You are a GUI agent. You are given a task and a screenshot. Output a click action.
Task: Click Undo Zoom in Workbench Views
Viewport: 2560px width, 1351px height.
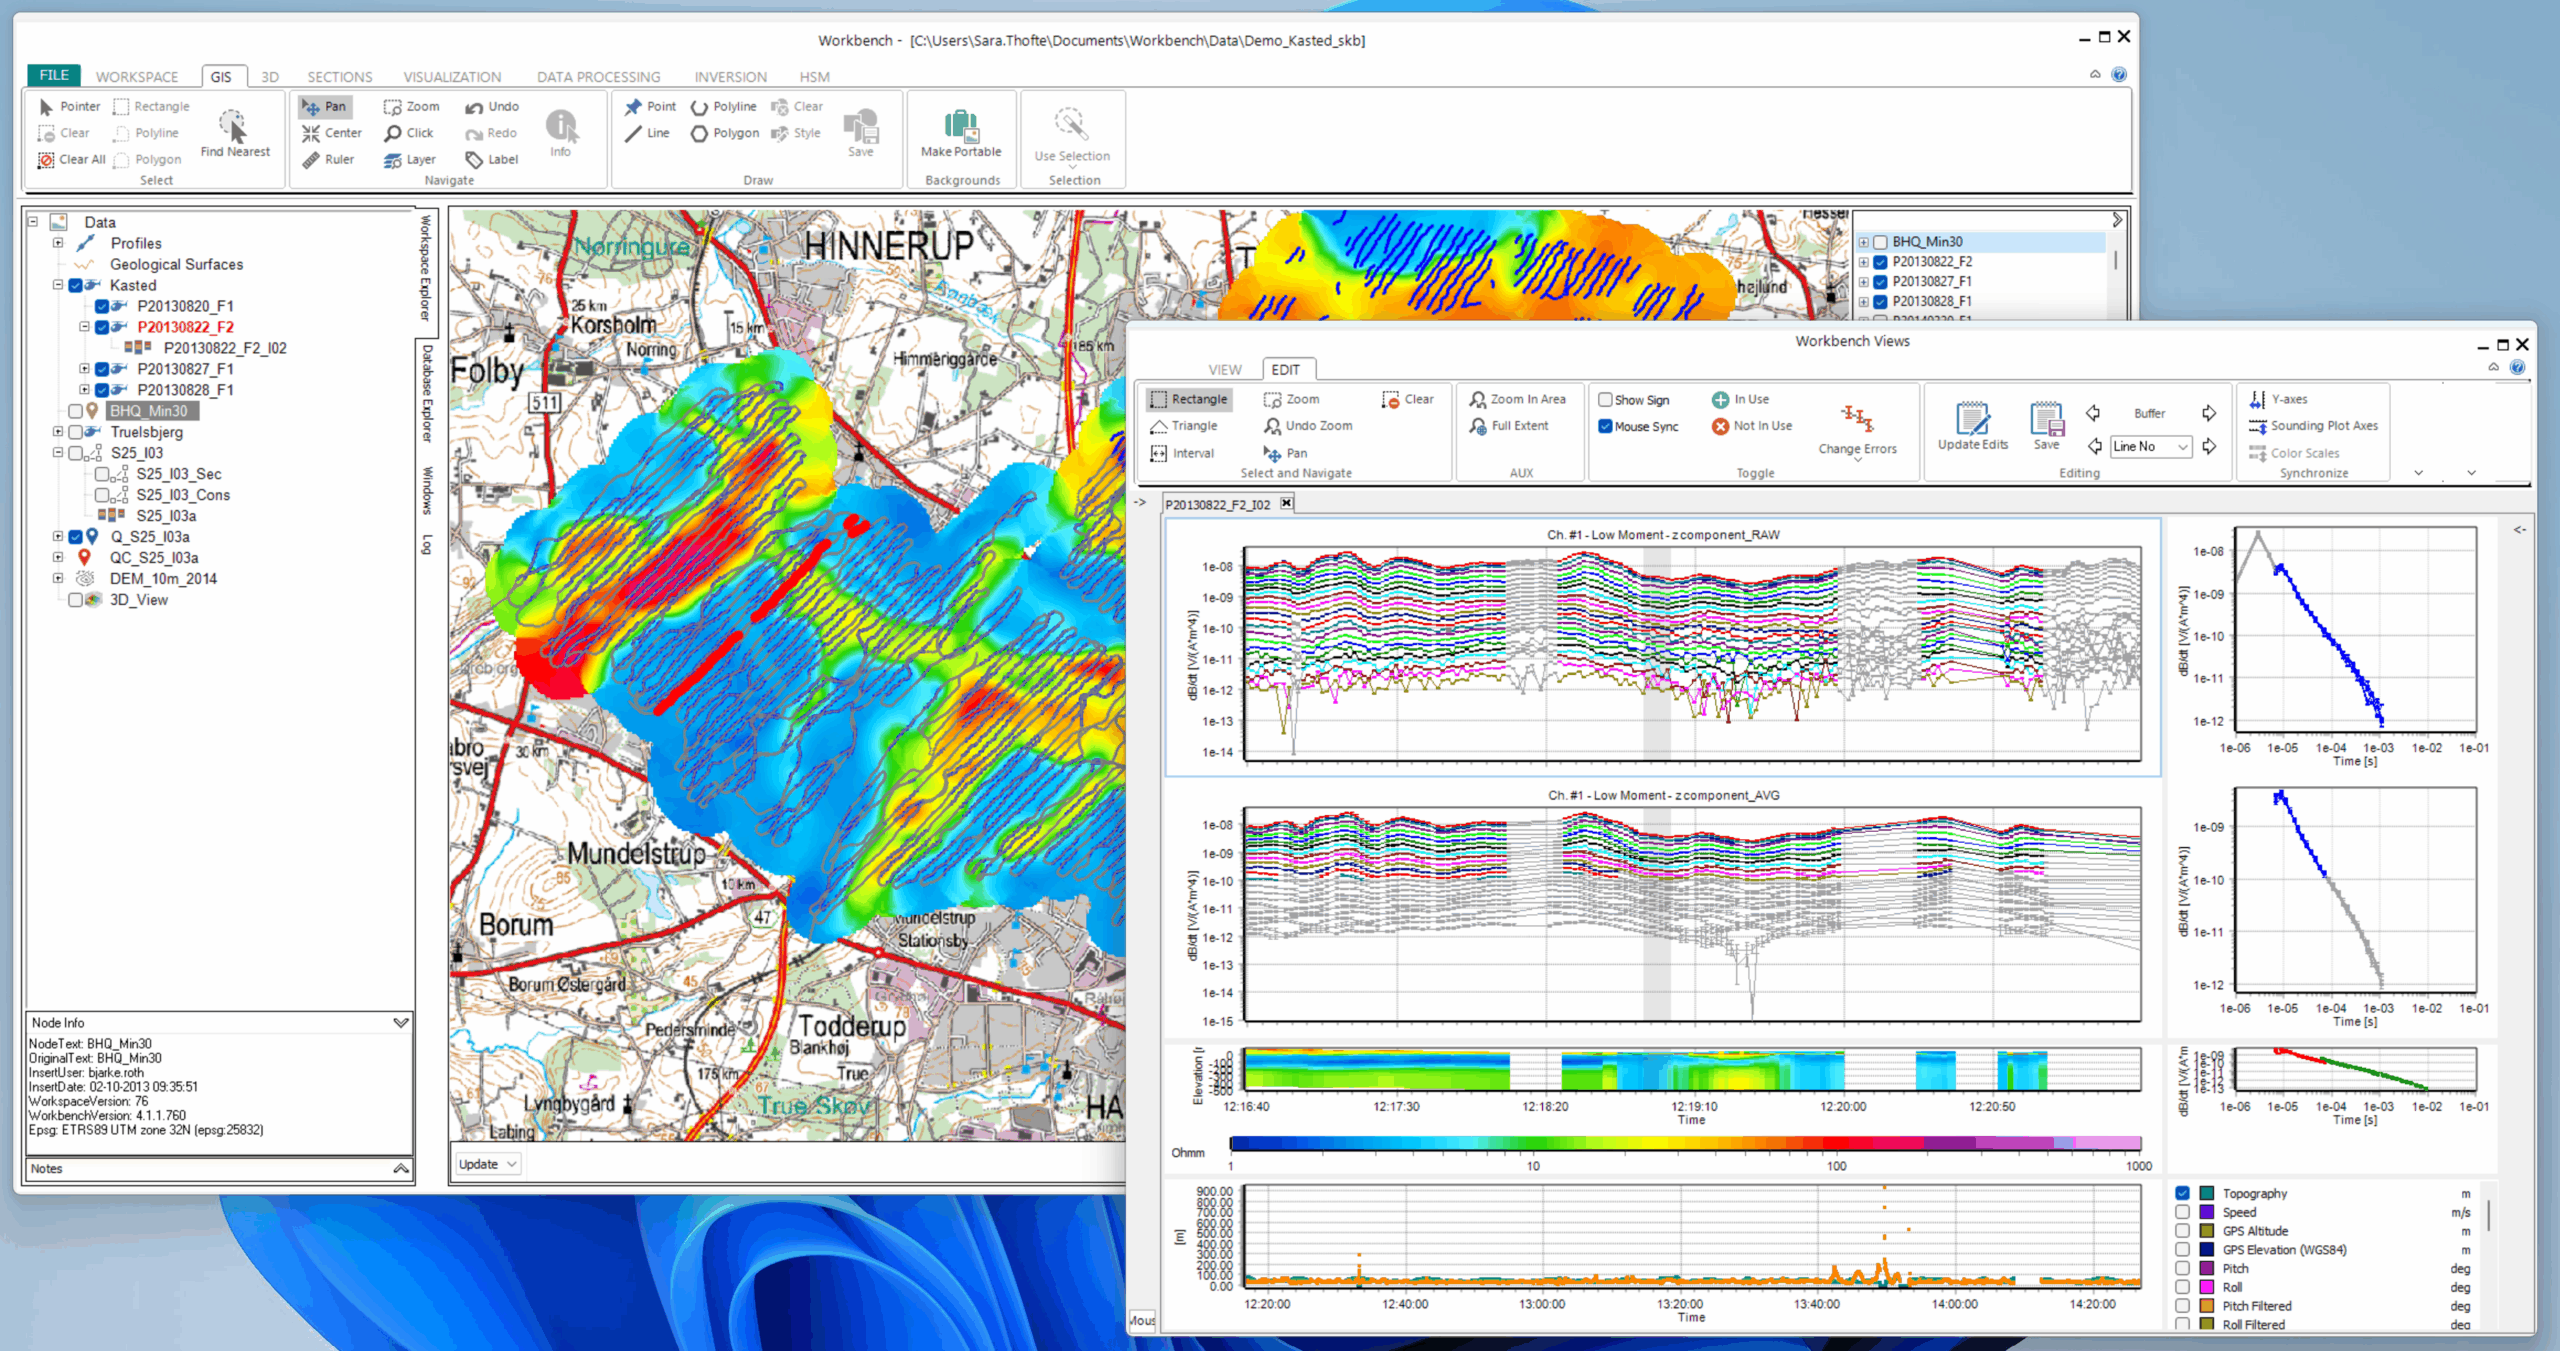(1308, 425)
